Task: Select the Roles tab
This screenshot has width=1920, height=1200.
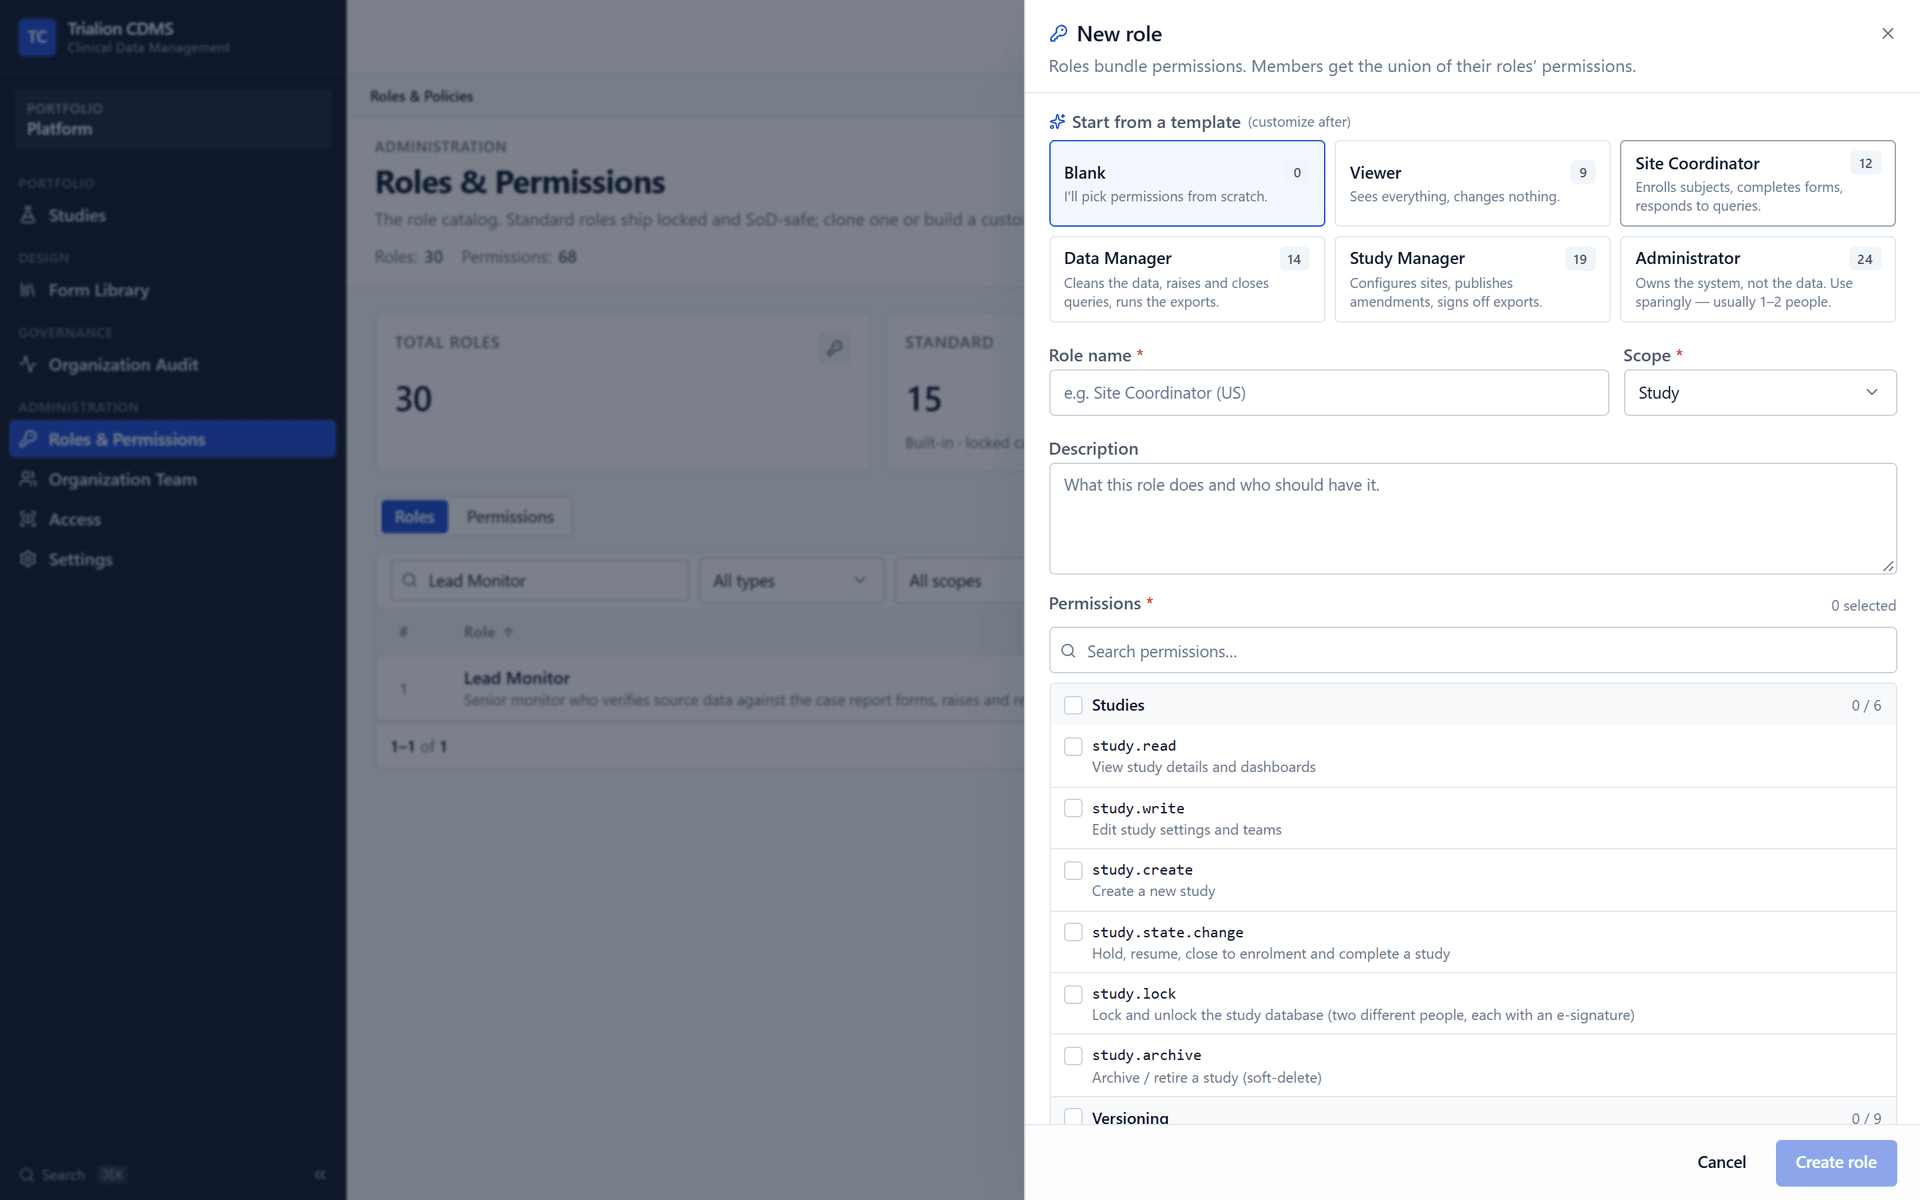Action: [414, 517]
